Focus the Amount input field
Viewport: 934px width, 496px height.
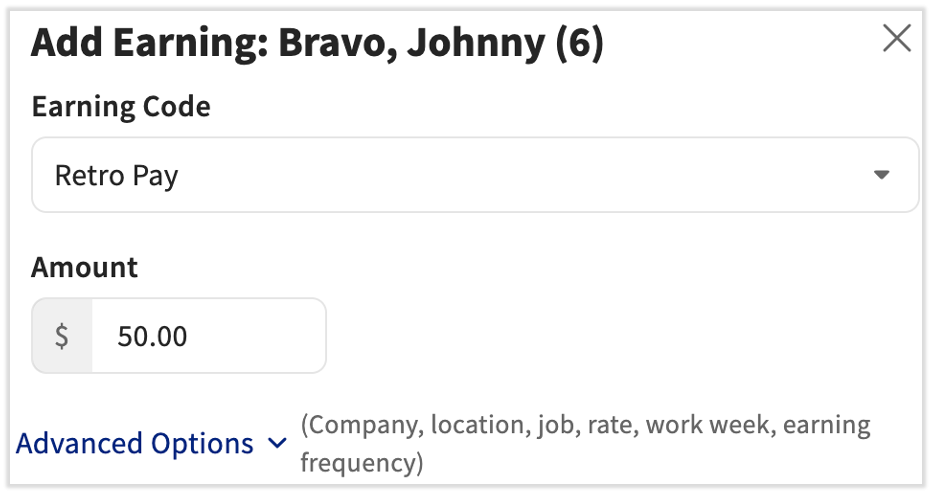point(208,336)
